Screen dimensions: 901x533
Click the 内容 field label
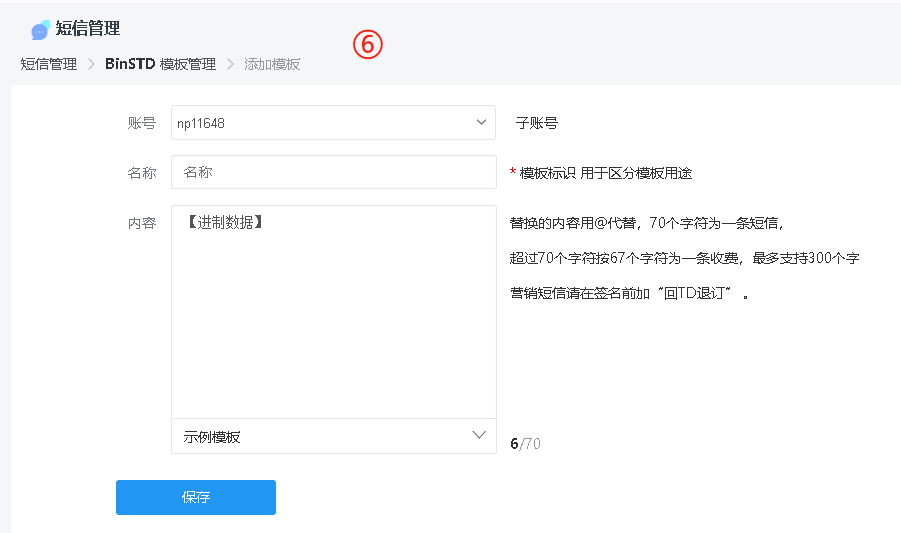tap(142, 223)
